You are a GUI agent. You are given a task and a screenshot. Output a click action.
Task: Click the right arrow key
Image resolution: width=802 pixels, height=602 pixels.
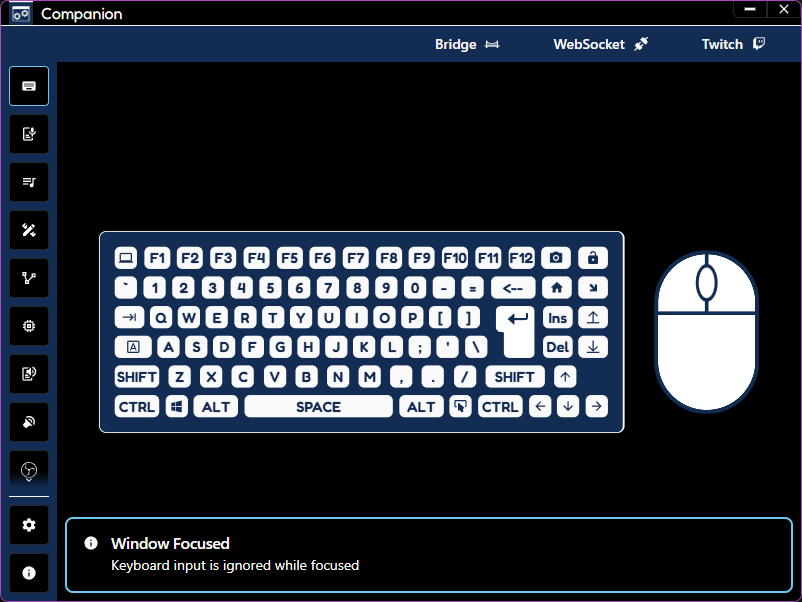pos(596,407)
